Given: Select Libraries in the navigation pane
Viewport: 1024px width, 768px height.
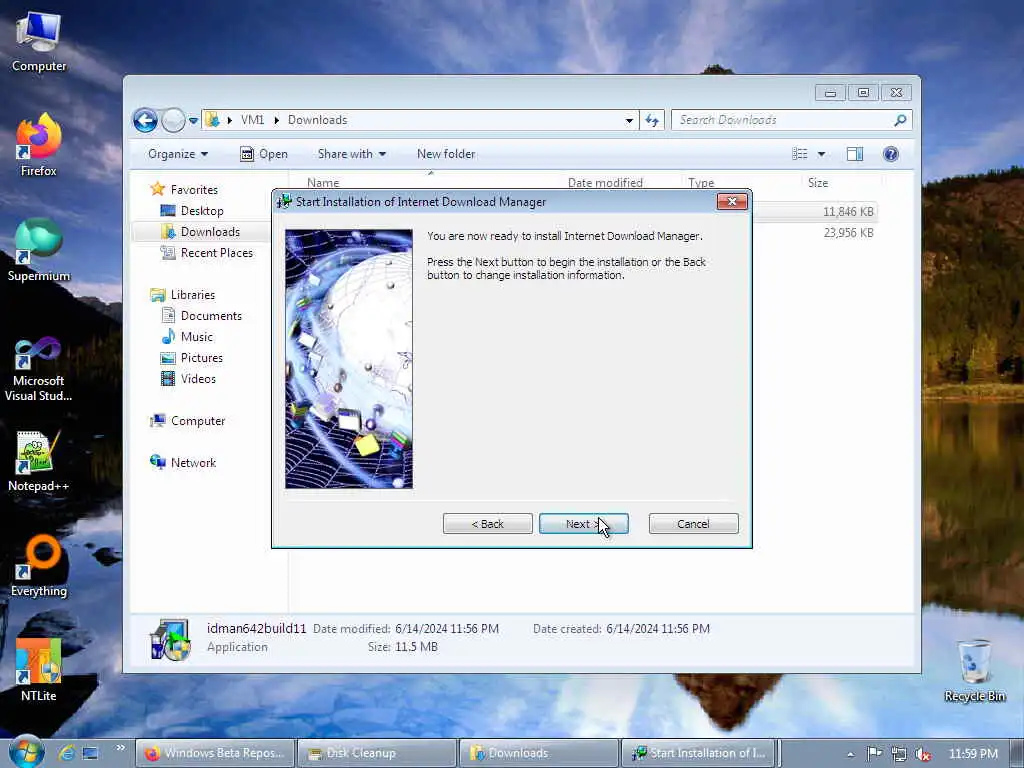Looking at the screenshot, I should [x=193, y=295].
